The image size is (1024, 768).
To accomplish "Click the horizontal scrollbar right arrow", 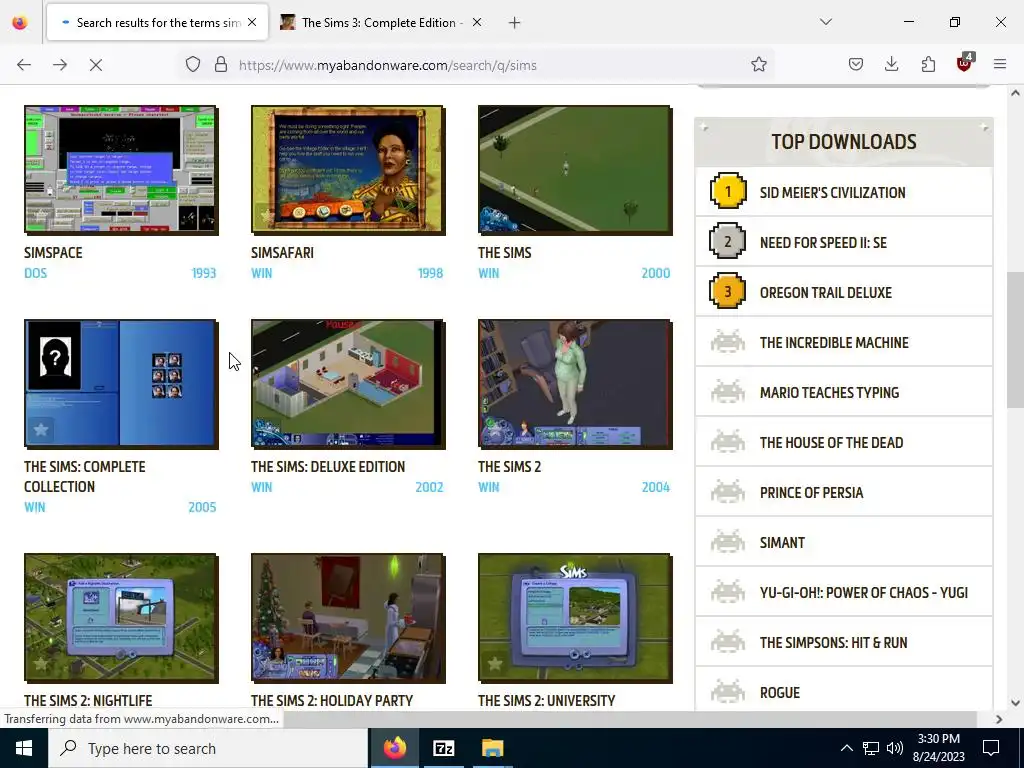I will point(999,719).
